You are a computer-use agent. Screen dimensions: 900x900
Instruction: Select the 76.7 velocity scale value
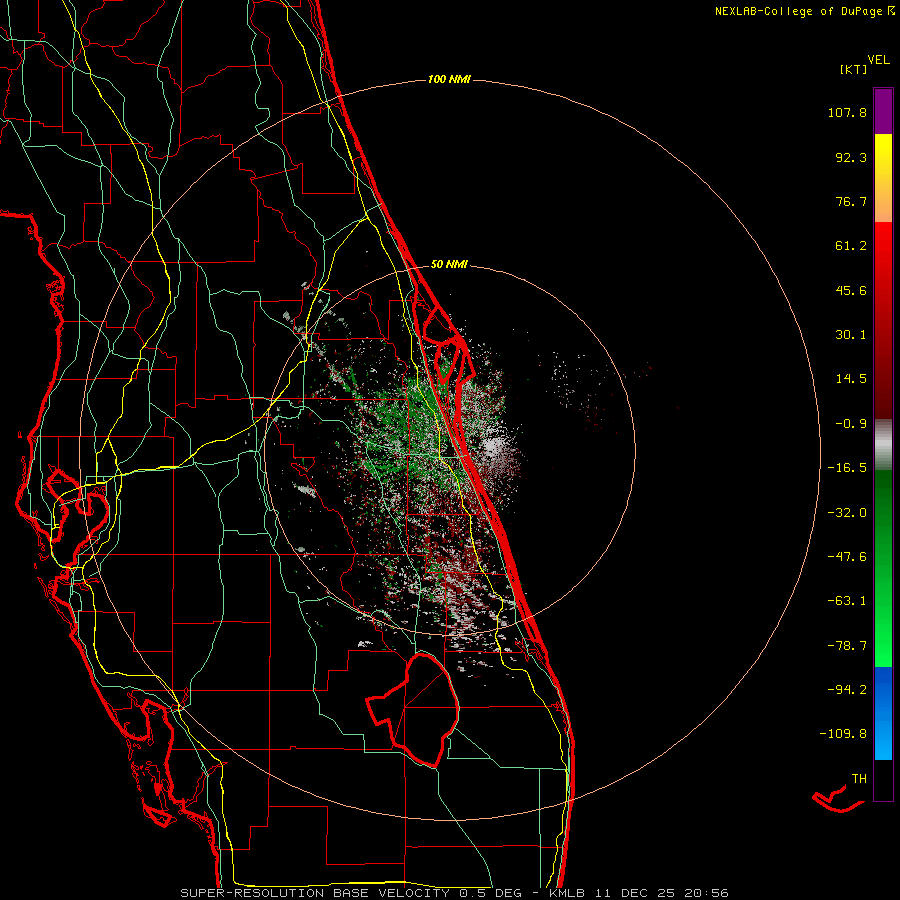tap(851, 201)
